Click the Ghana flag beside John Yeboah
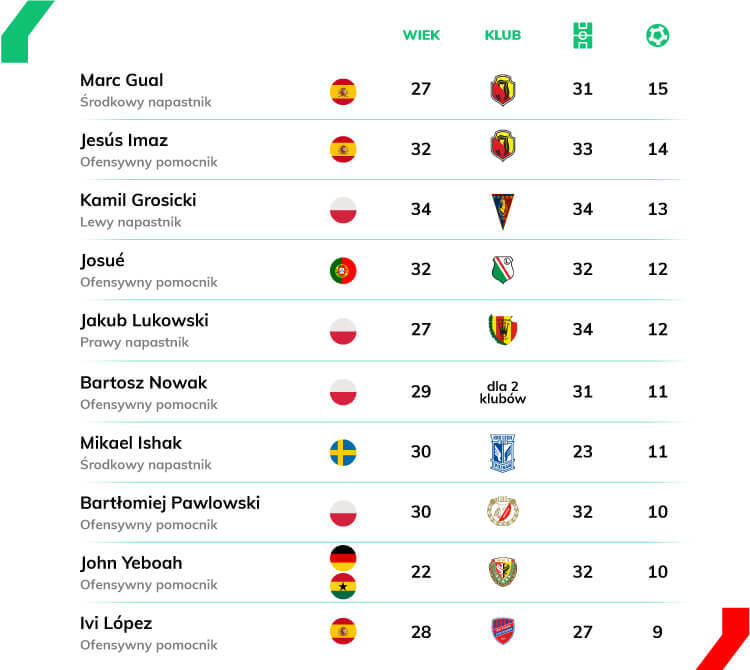Screen dimensions: 750x670 pyautogui.click(x=343, y=586)
